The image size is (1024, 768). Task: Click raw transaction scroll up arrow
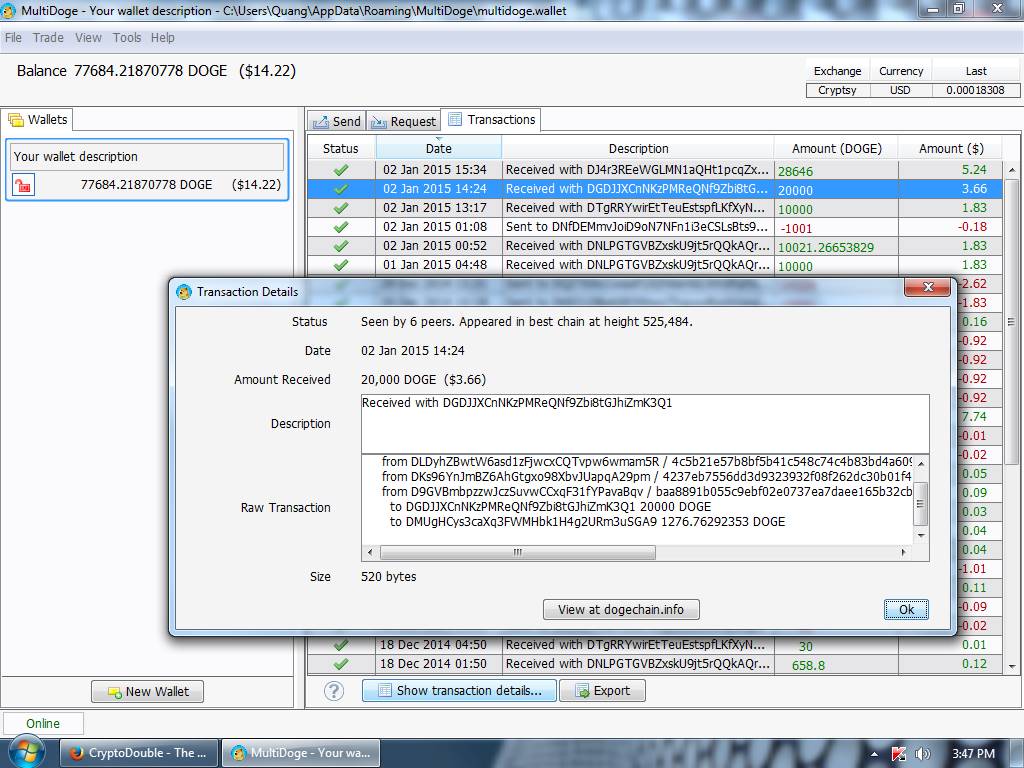click(x=921, y=464)
